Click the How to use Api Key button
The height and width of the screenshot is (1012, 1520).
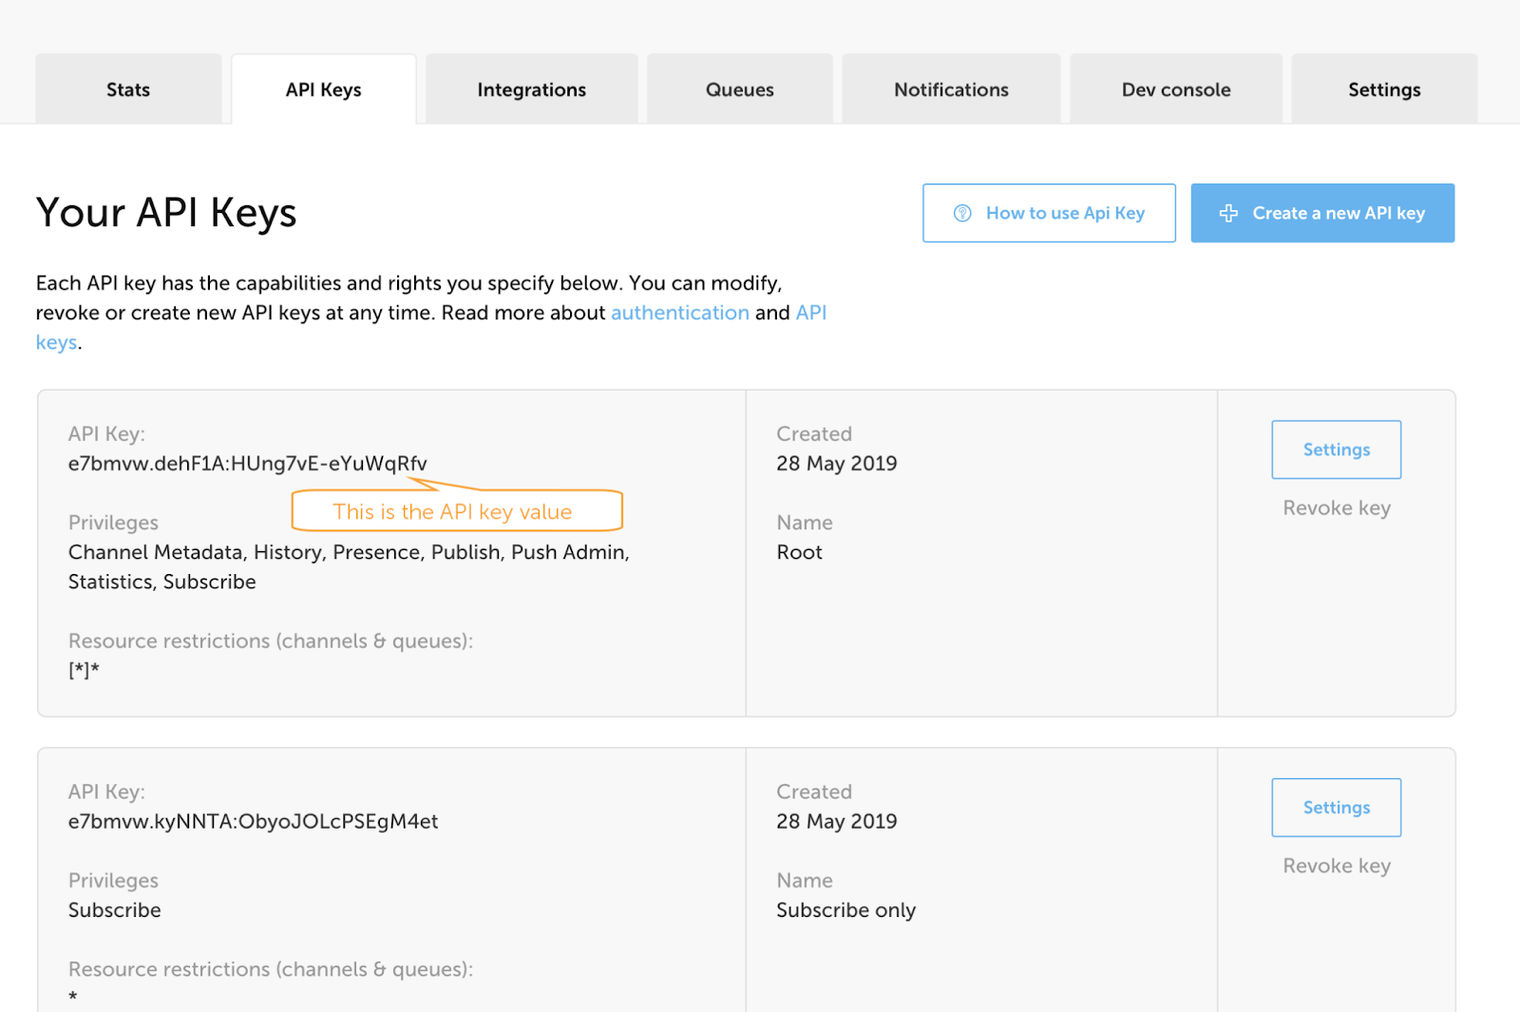click(x=1048, y=212)
